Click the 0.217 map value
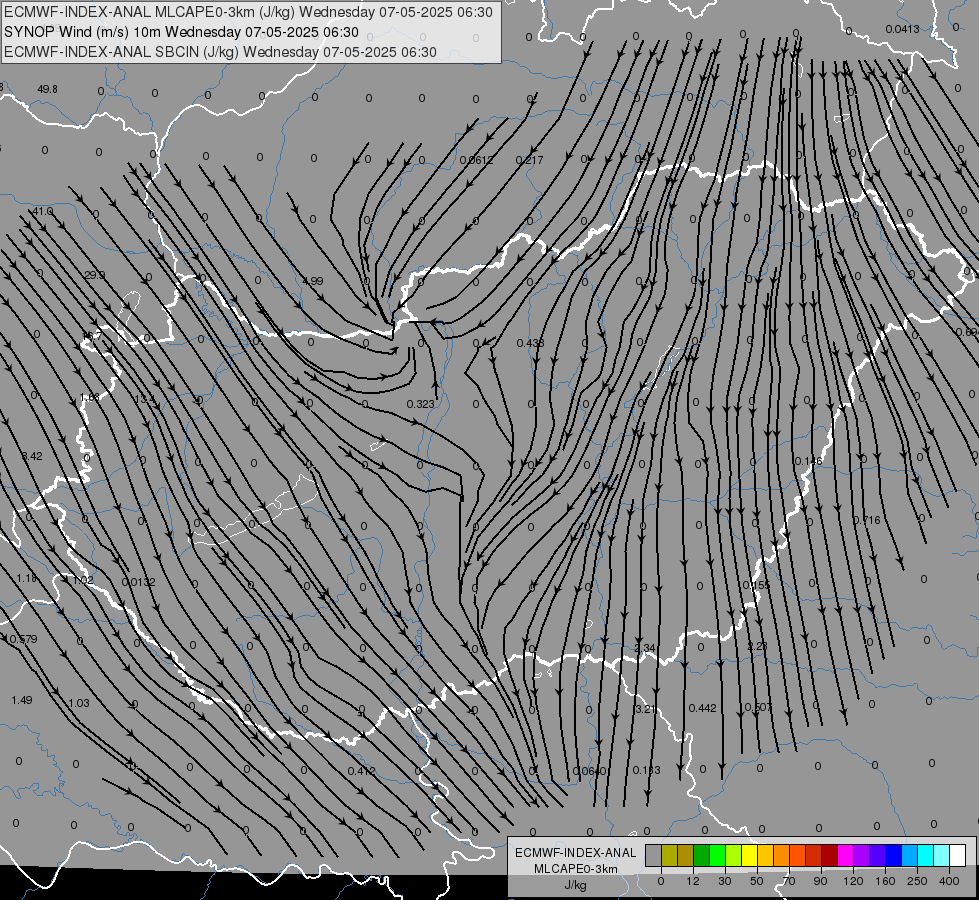 point(529,160)
